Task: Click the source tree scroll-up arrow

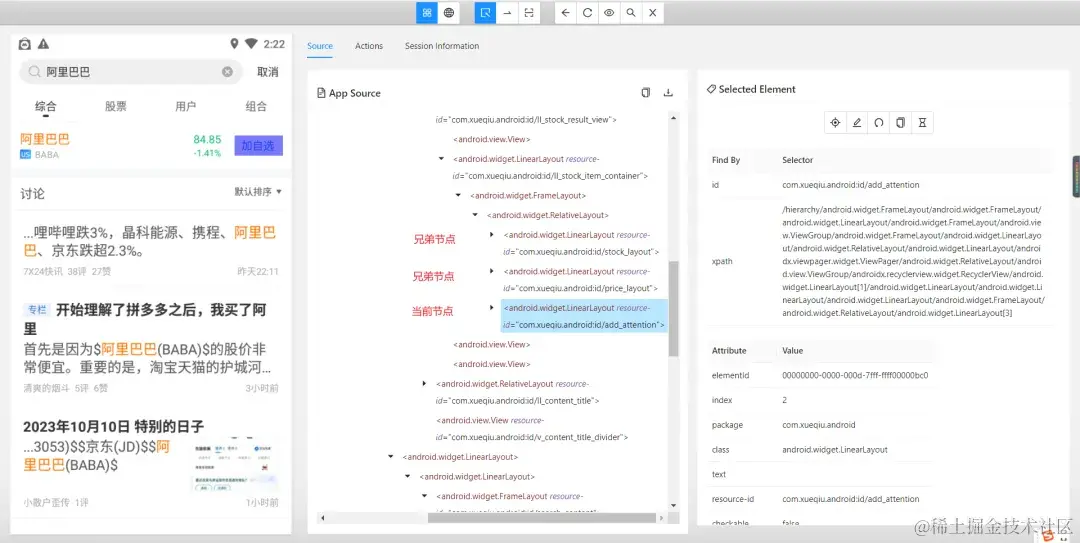Action: [674, 119]
